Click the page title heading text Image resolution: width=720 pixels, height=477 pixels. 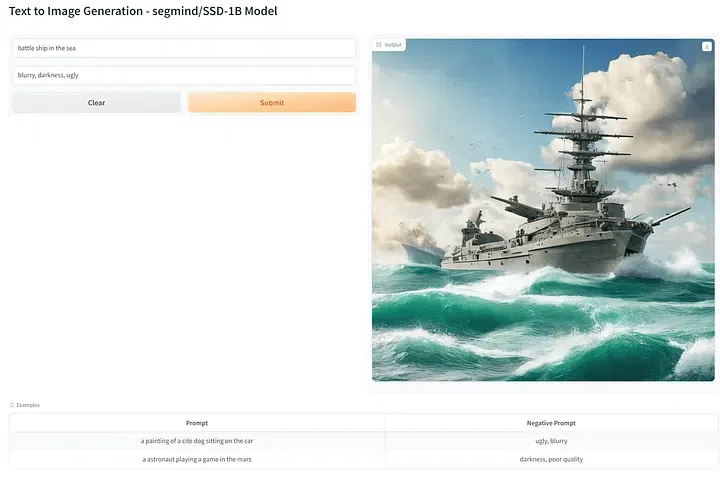[x=143, y=11]
